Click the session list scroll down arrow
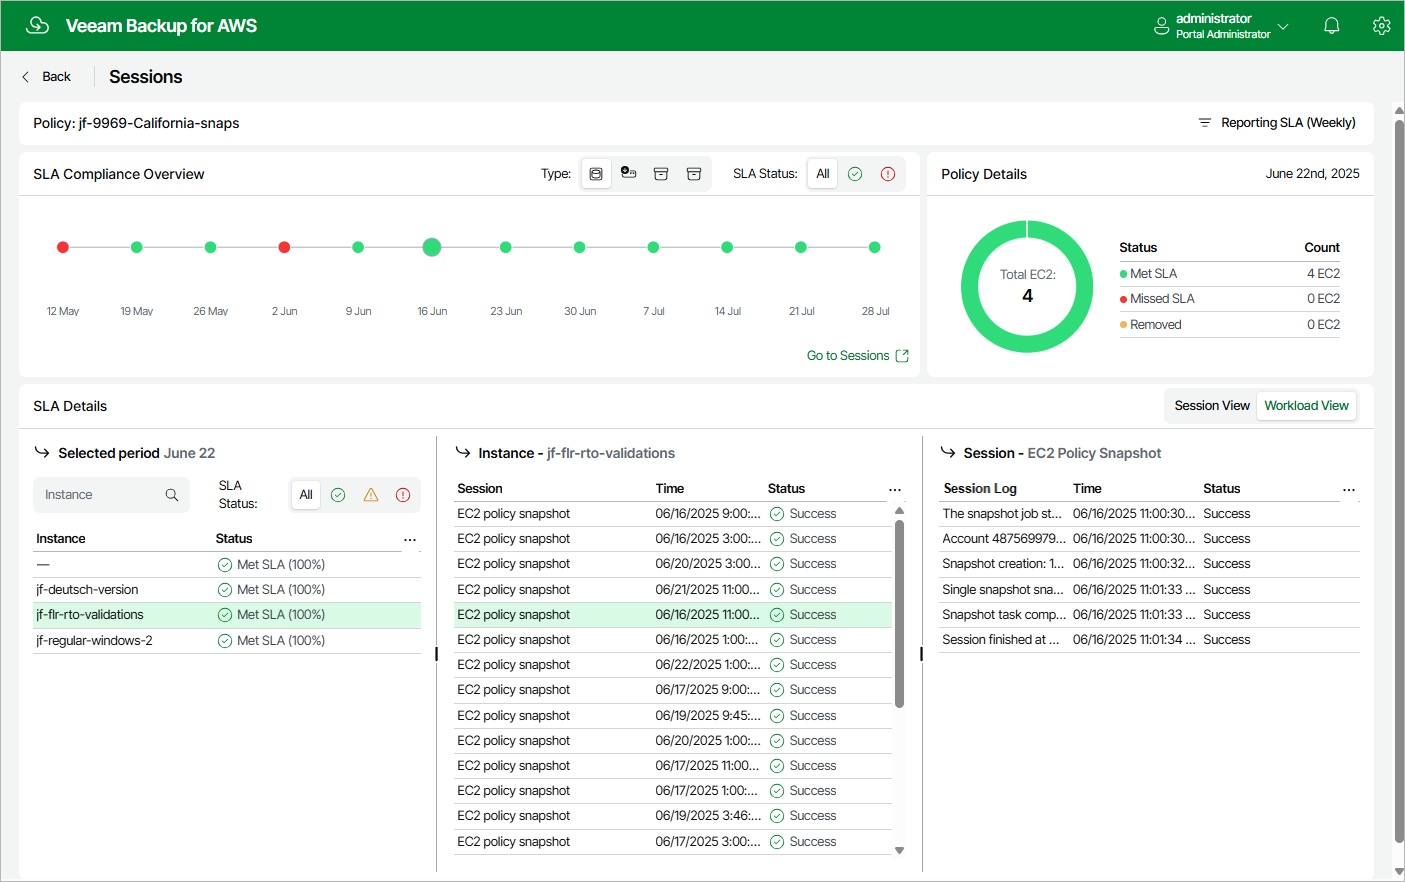The height and width of the screenshot is (882, 1405). pyautogui.click(x=899, y=850)
